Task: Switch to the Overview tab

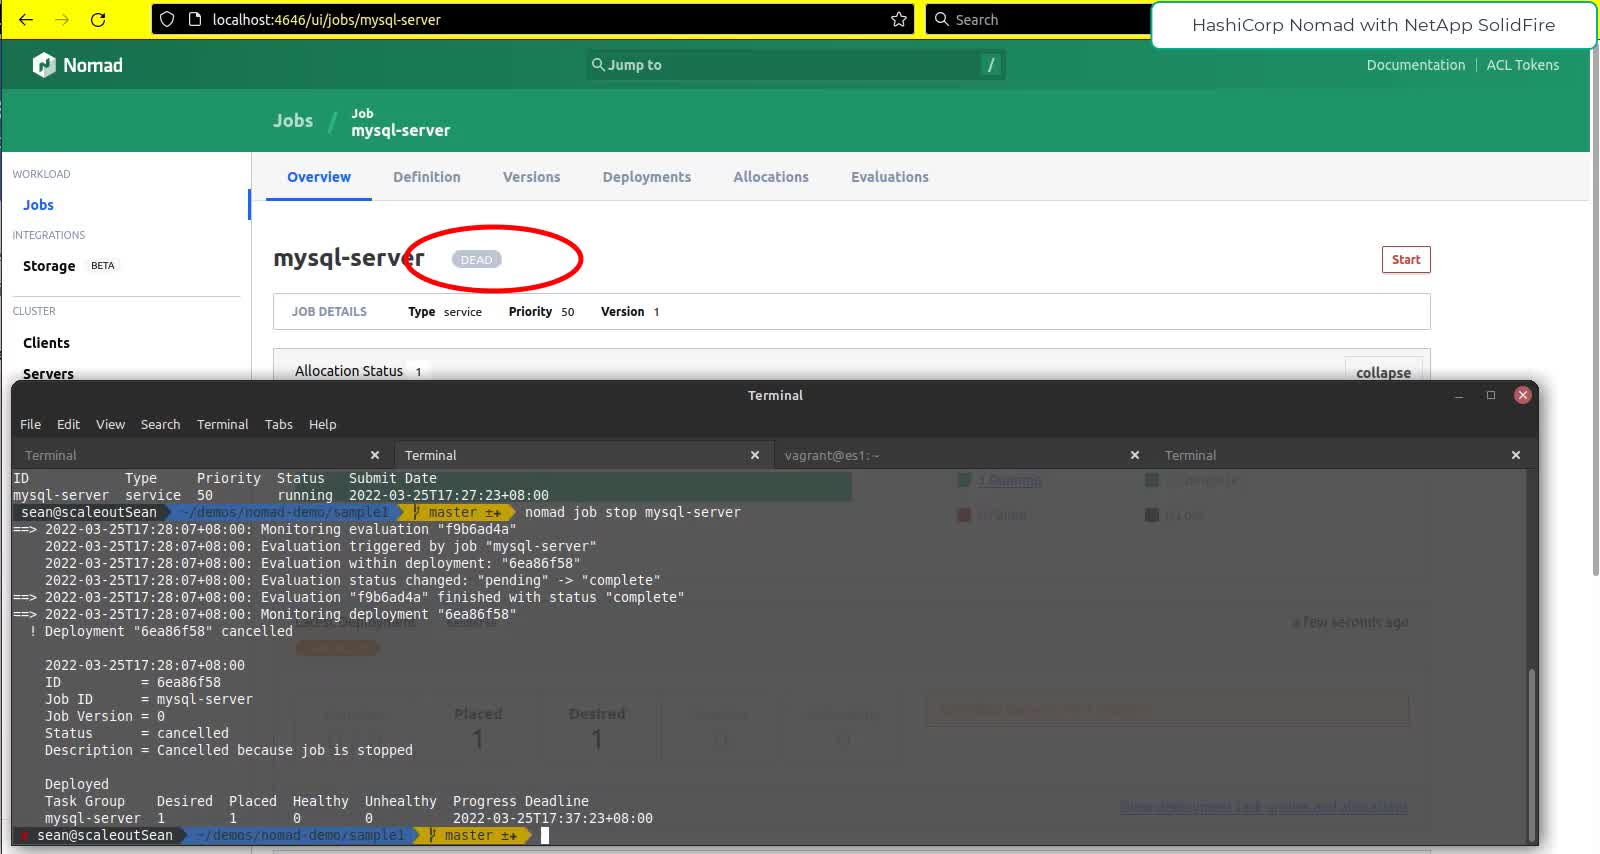Action: click(x=319, y=177)
